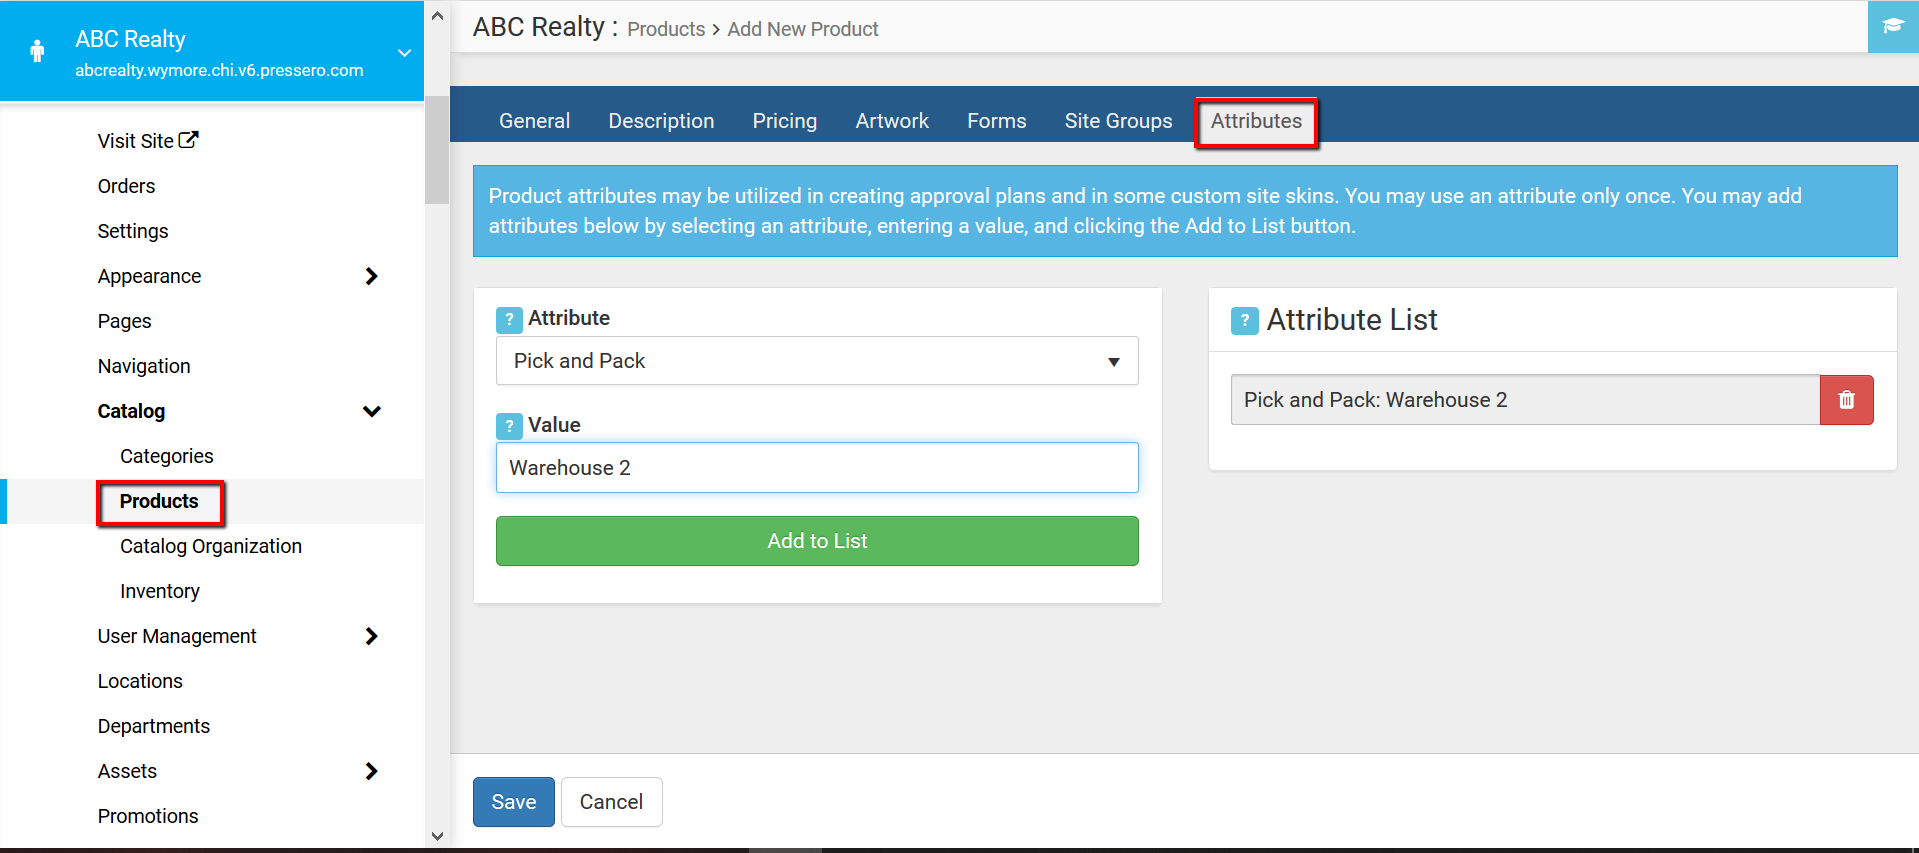Click the external link icon beside Visit Site
Viewport: 1919px width, 853px height.
tap(188, 140)
